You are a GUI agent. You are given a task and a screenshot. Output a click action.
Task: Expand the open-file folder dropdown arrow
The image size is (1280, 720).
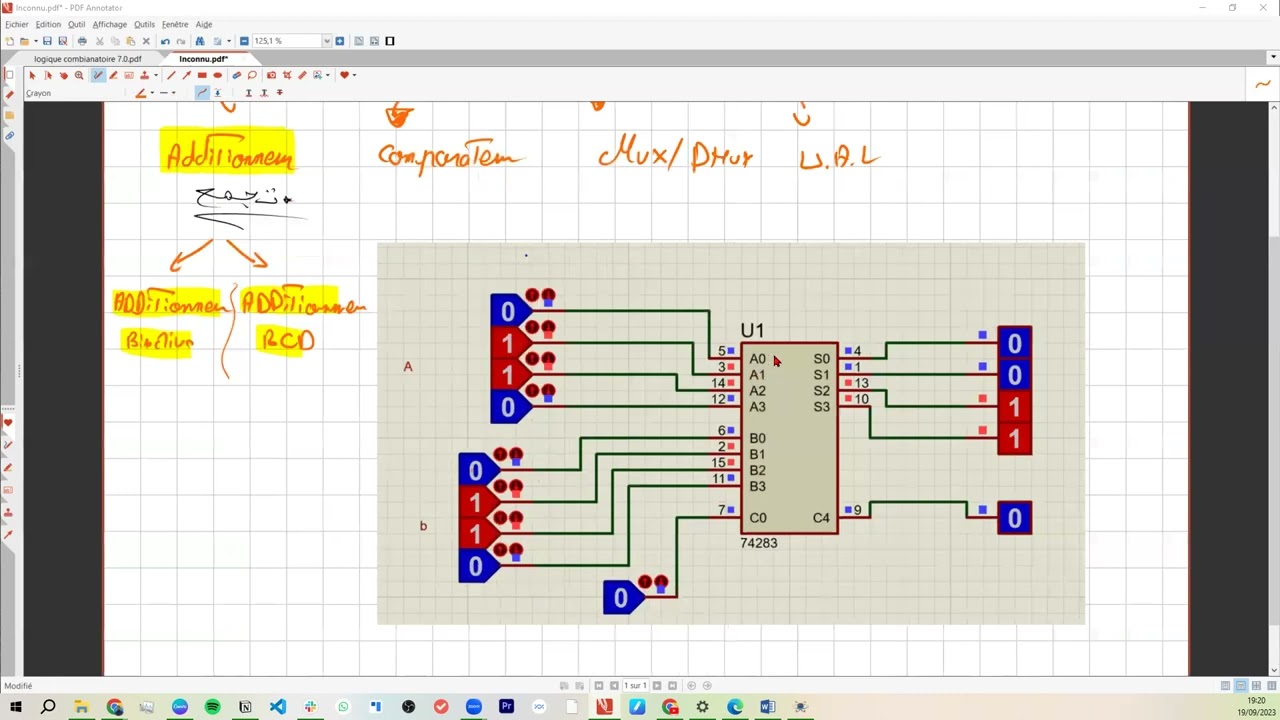pos(35,41)
